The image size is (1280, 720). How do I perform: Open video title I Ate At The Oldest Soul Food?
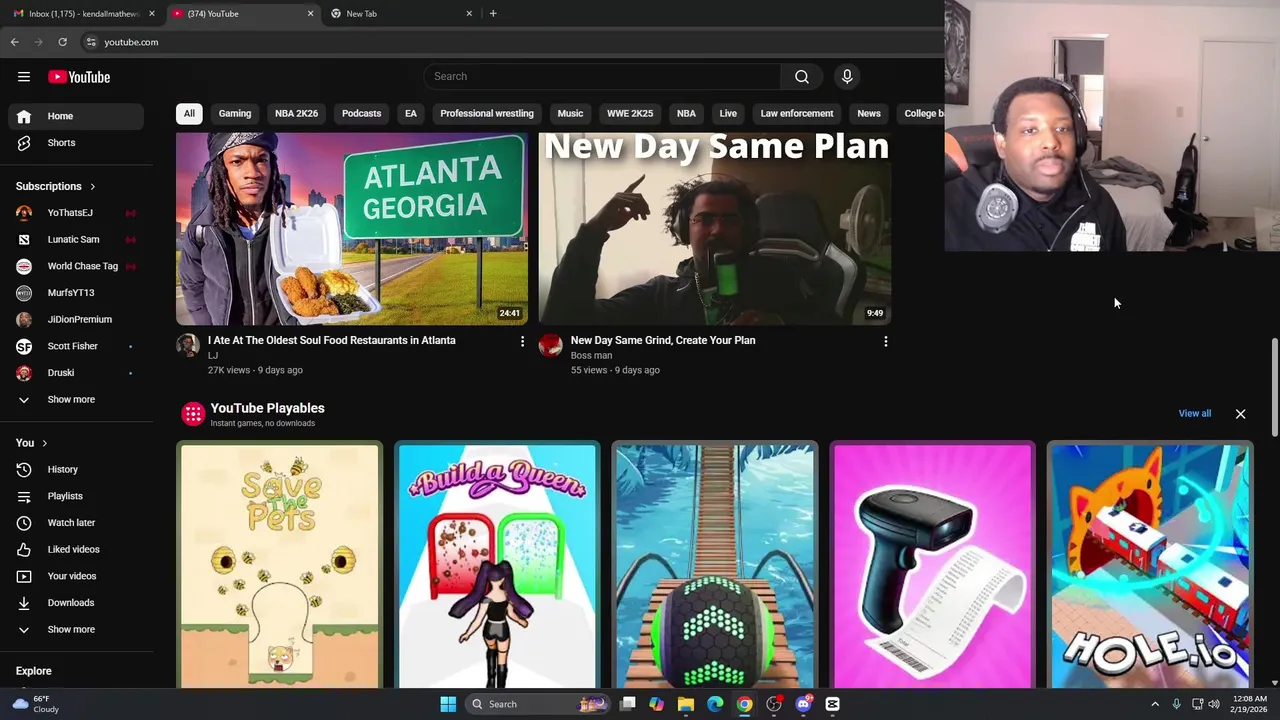point(331,340)
